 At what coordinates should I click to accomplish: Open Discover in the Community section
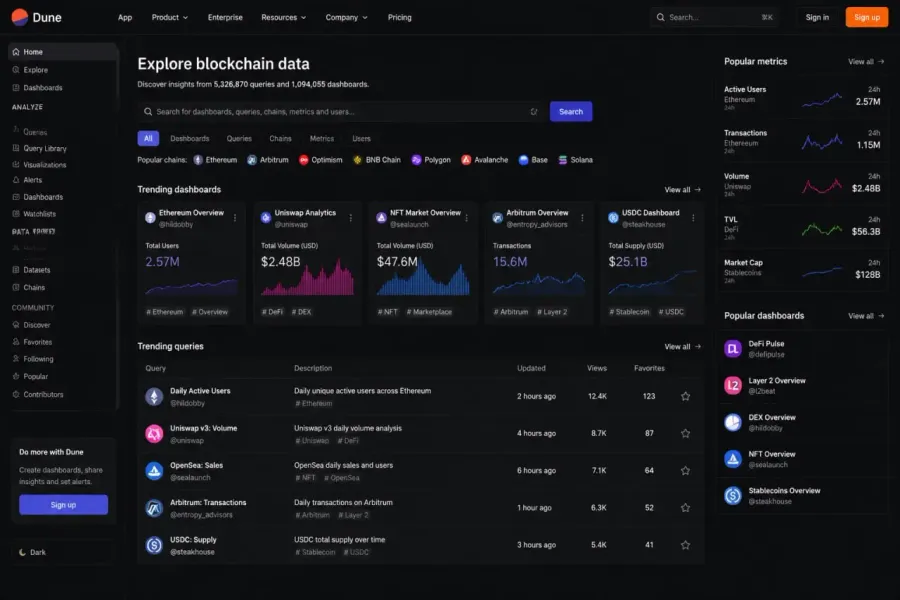tap(37, 325)
